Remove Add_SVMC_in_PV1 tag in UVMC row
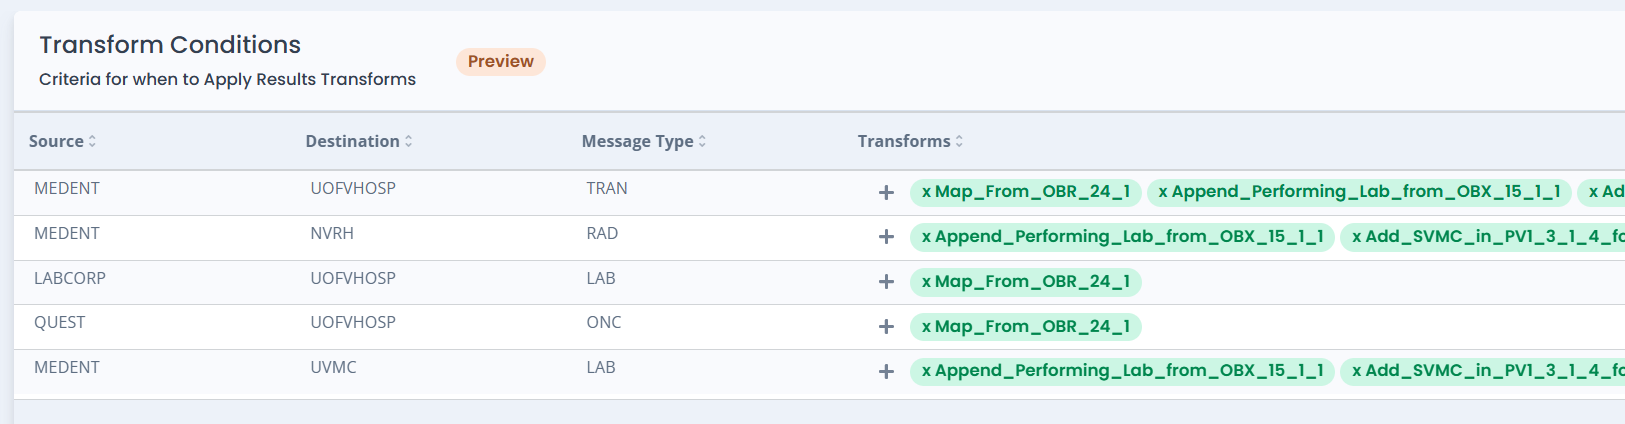 point(1357,371)
